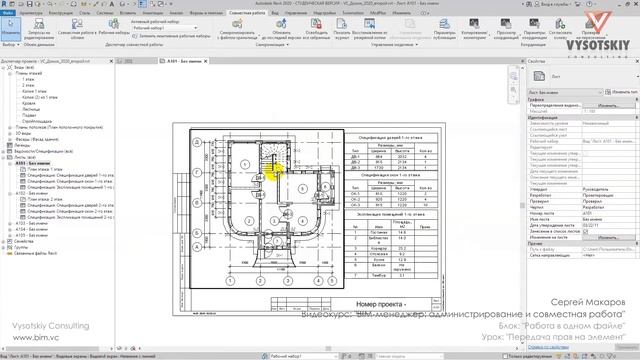Expand the Выбор panel dropdown
This screenshot has width=640, height=360.
tap(11, 44)
